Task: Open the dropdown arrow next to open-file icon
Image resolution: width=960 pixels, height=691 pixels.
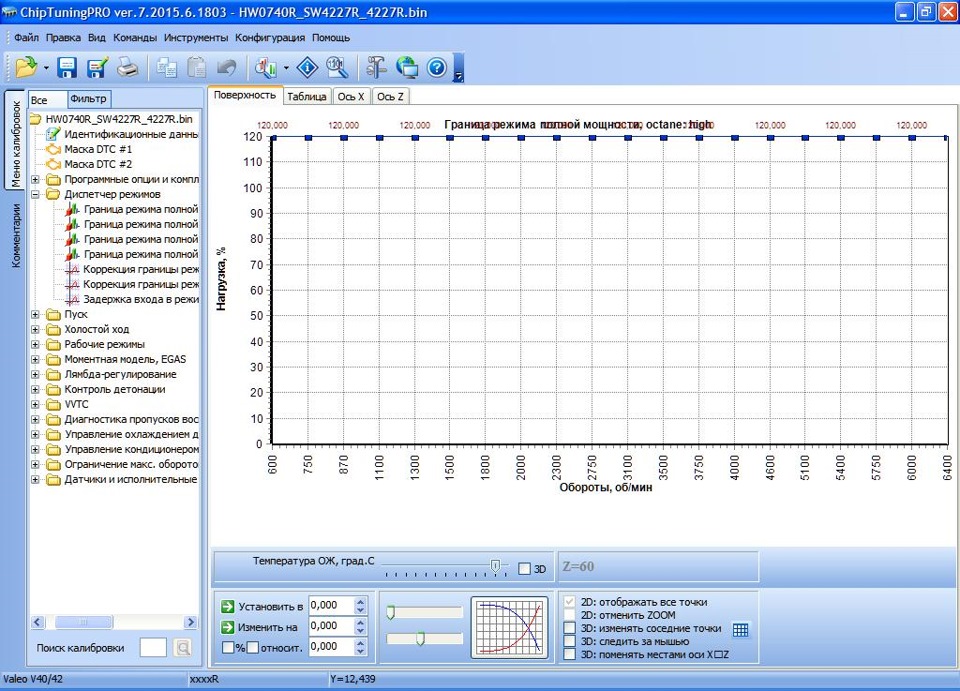Action: [46, 68]
